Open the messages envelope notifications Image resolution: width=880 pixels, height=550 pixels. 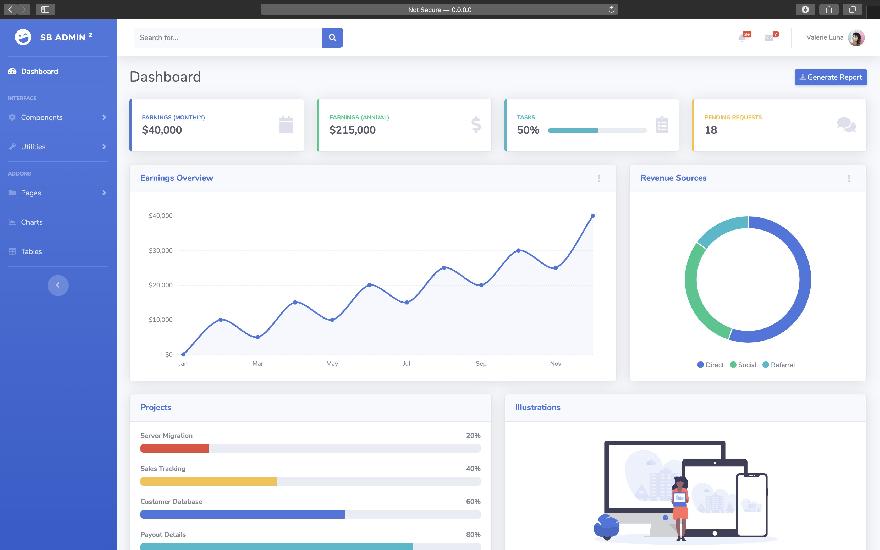pos(772,36)
